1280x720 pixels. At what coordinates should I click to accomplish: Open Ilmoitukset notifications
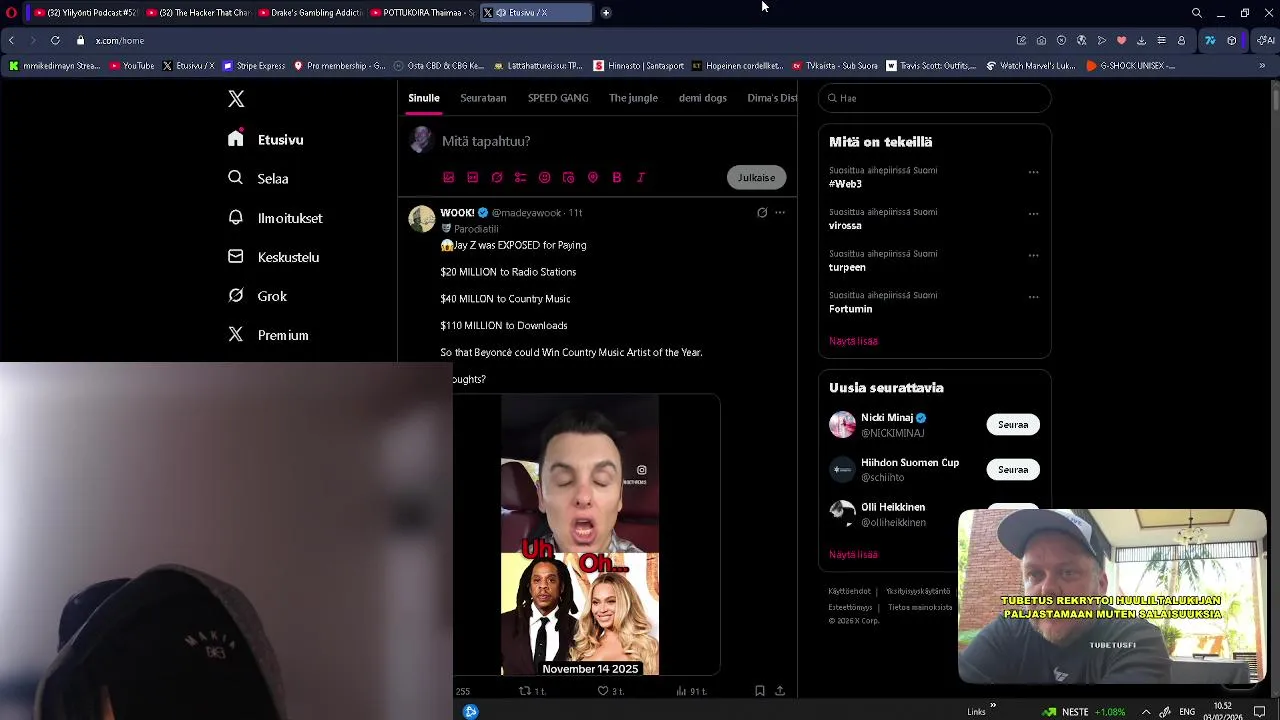tap(275, 218)
